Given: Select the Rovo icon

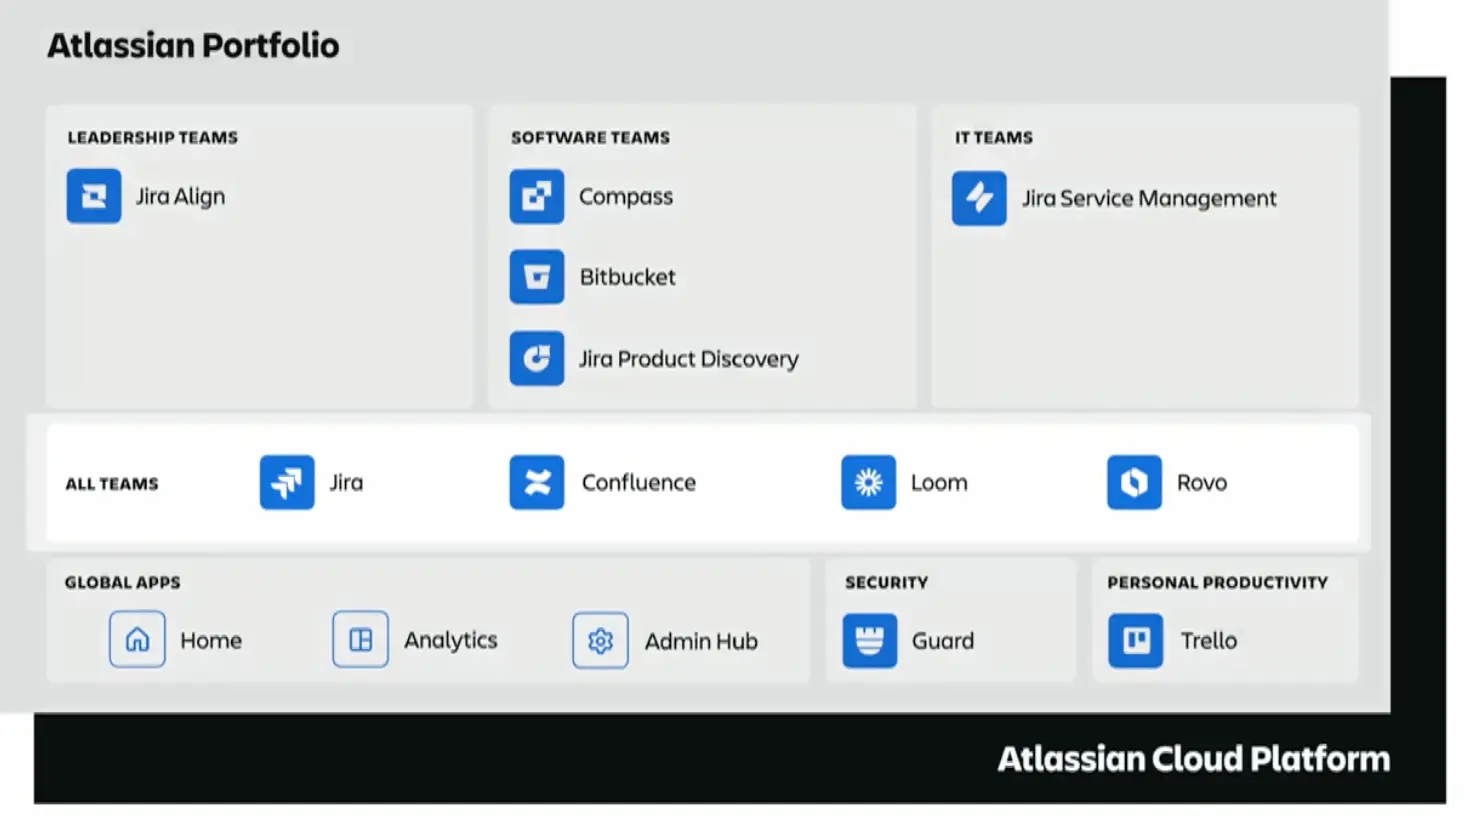Looking at the screenshot, I should point(1134,483).
